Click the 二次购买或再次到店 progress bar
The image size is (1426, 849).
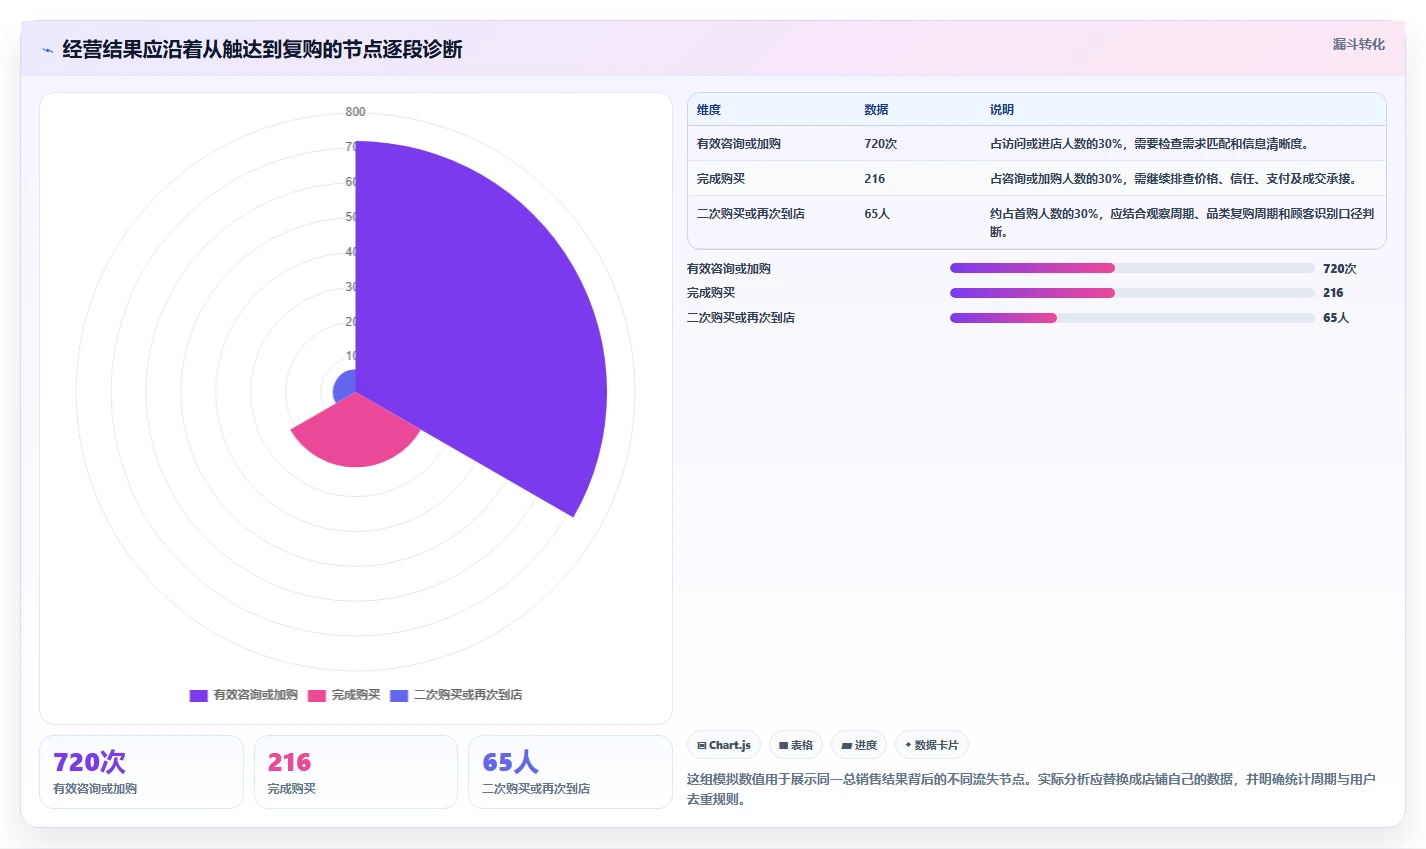[1132, 318]
